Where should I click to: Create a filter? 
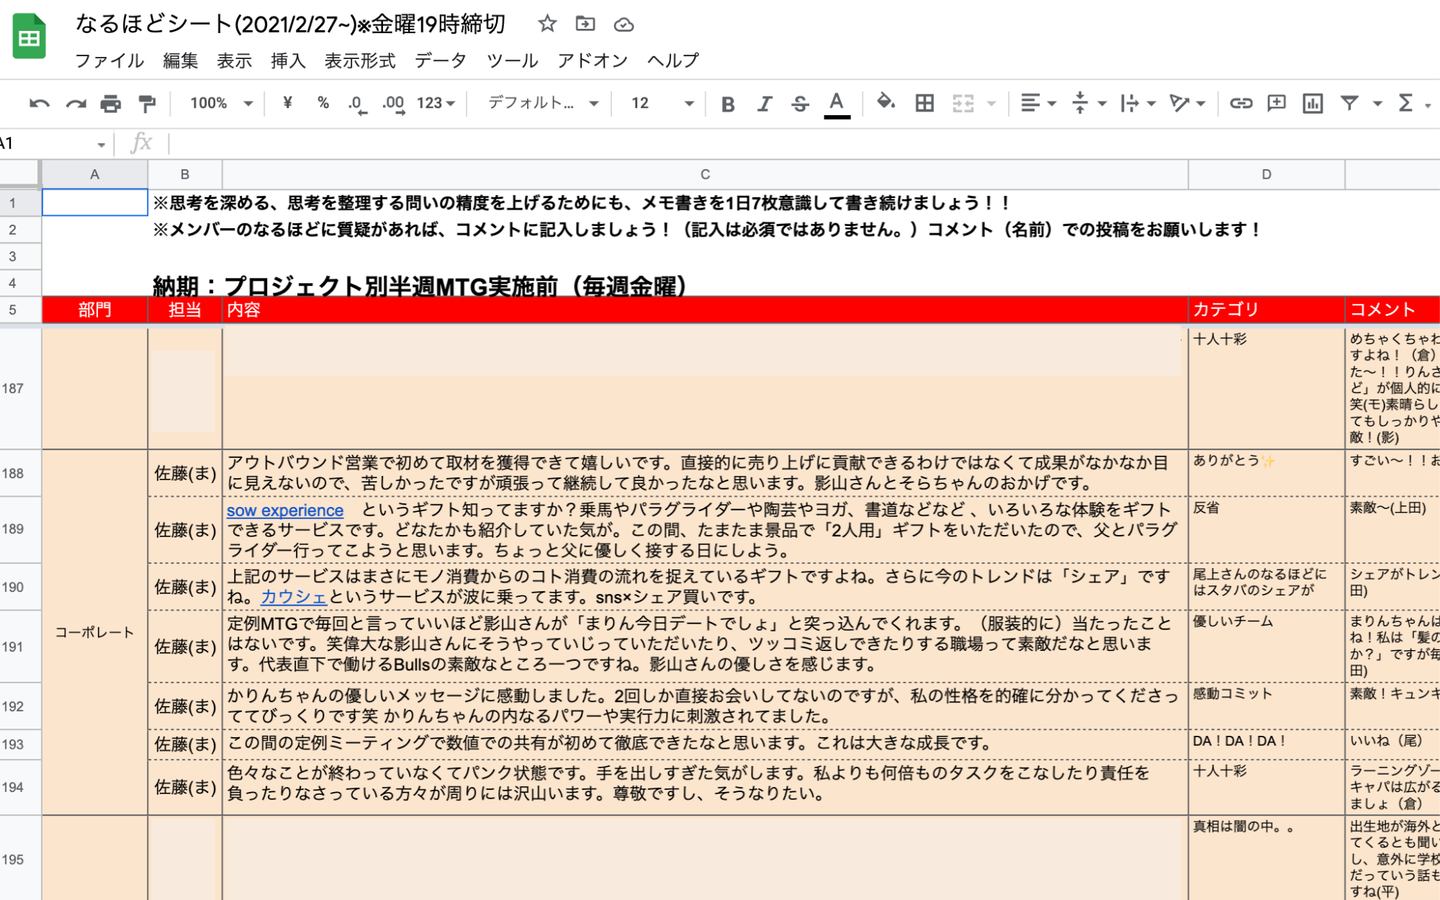[1349, 103]
